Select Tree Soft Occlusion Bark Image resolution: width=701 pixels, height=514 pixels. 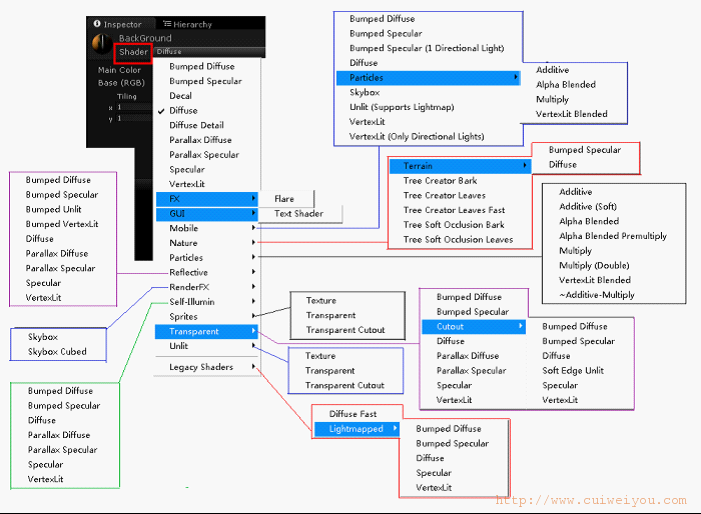[454, 225]
